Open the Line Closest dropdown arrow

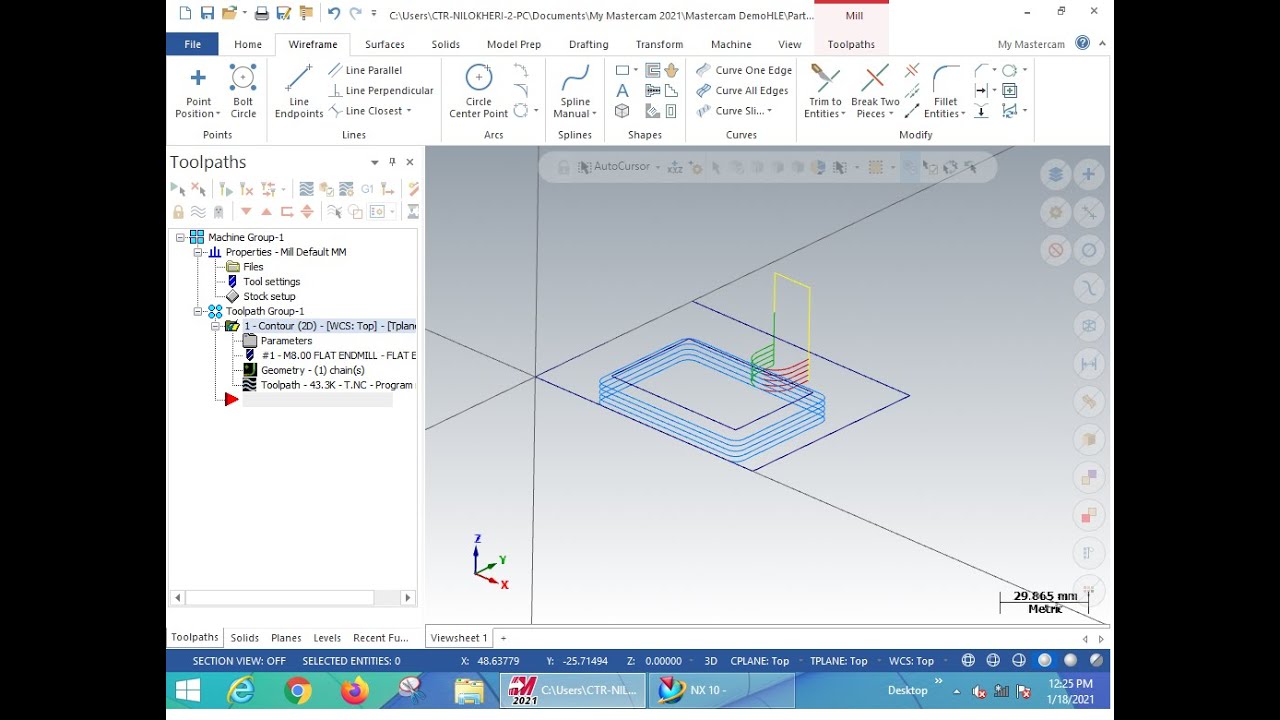pyautogui.click(x=409, y=111)
